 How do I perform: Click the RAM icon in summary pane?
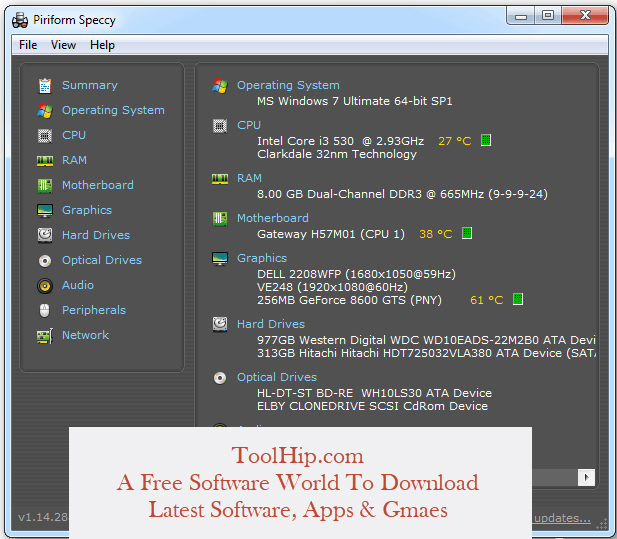click(x=220, y=179)
